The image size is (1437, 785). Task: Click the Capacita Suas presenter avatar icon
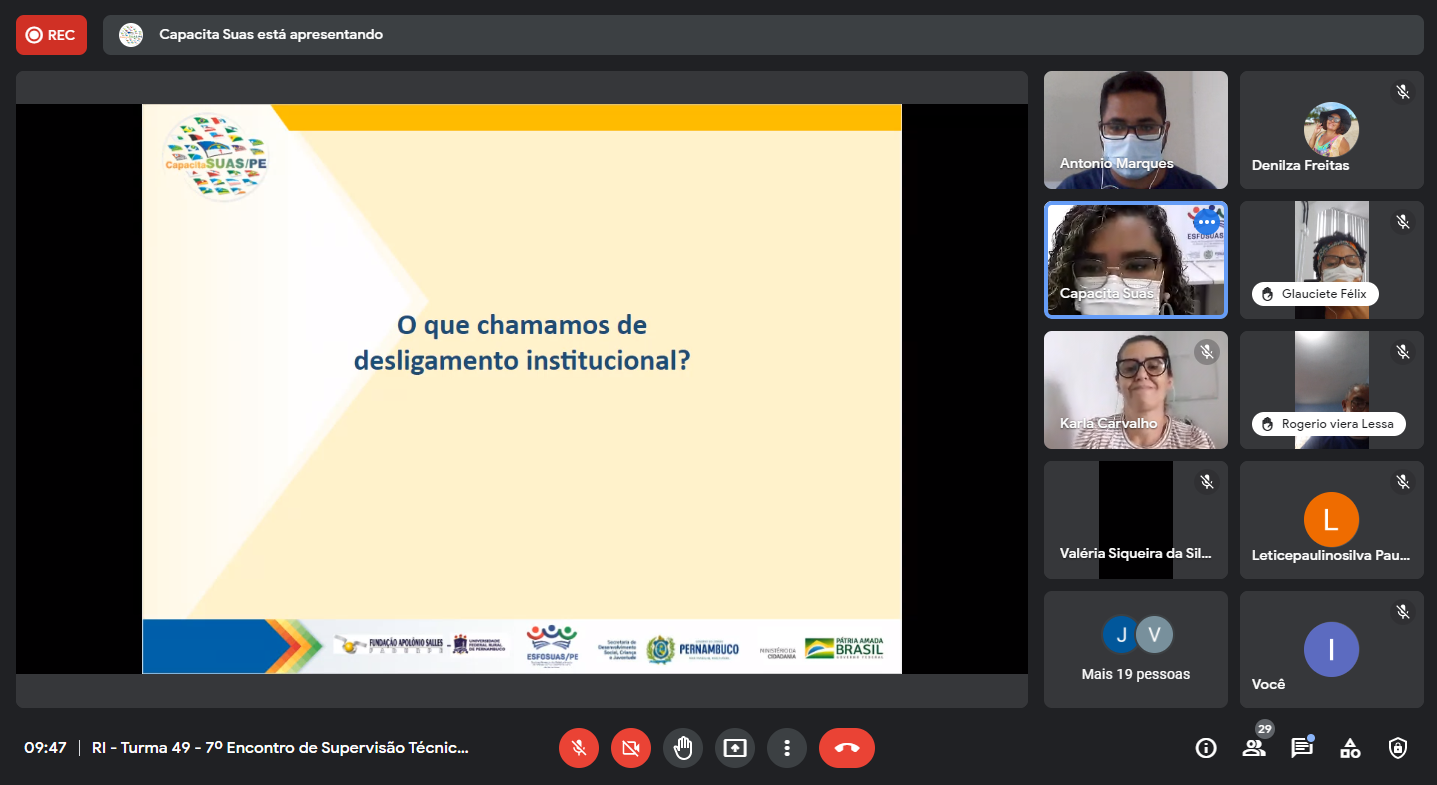pos(131,35)
